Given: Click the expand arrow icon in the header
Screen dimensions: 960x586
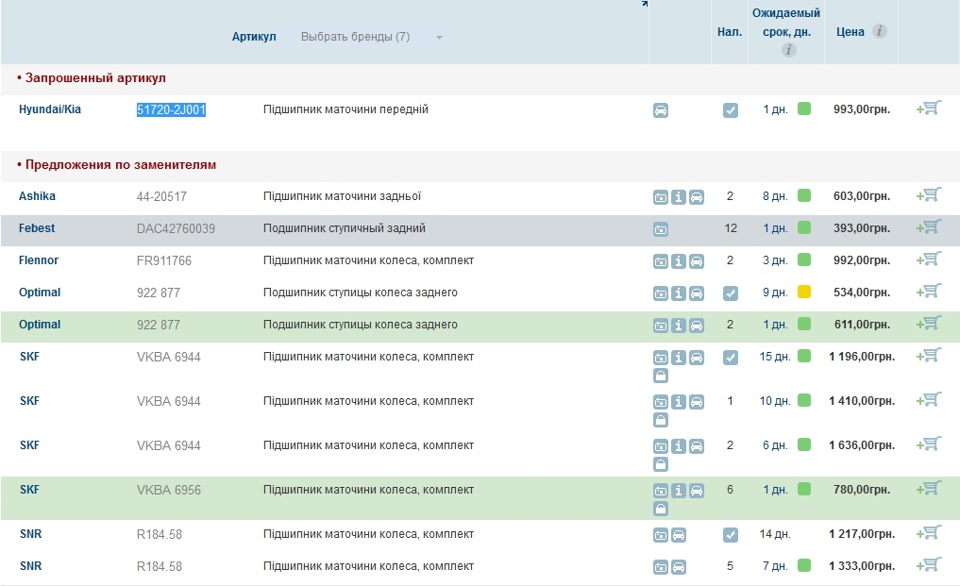Looking at the screenshot, I should (644, 4).
